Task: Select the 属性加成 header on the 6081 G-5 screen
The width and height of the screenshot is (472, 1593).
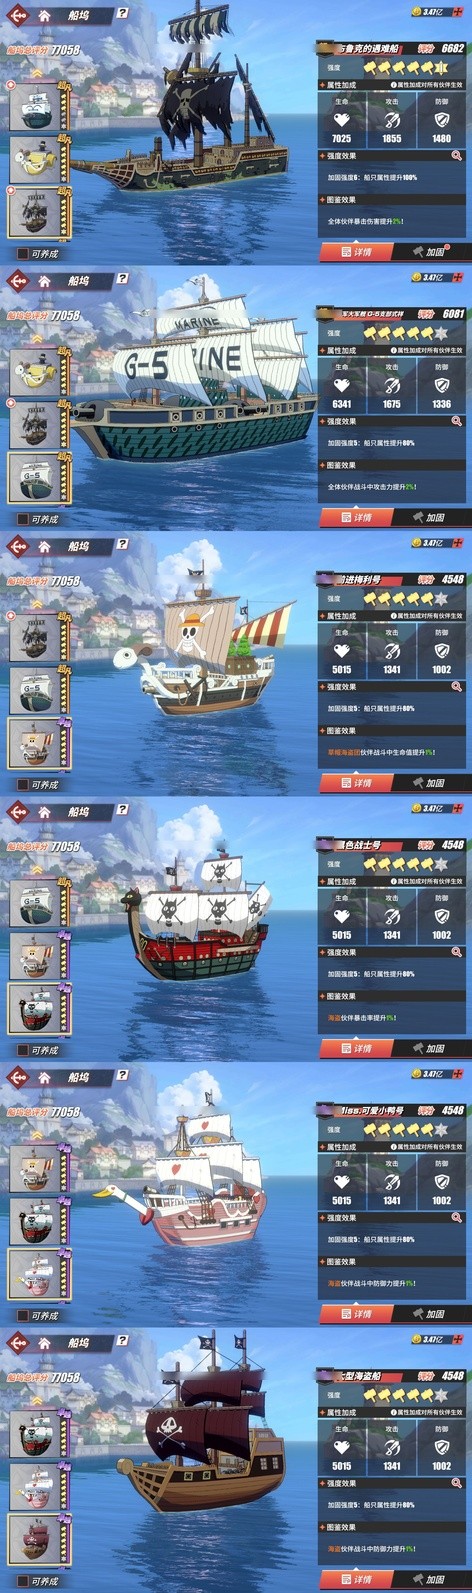Action: (341, 351)
